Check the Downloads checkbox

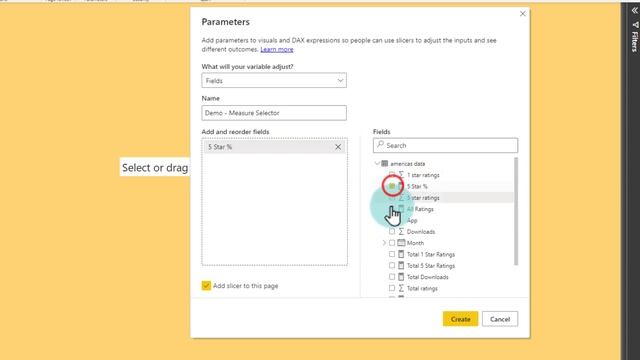pyautogui.click(x=392, y=231)
